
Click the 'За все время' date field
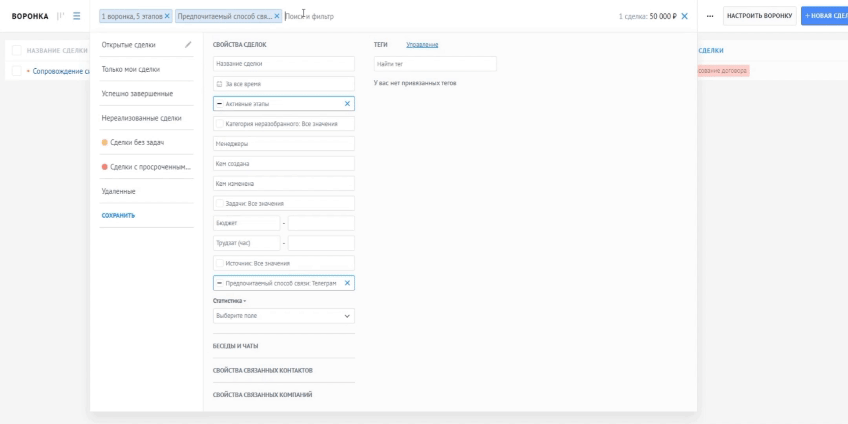coord(284,84)
